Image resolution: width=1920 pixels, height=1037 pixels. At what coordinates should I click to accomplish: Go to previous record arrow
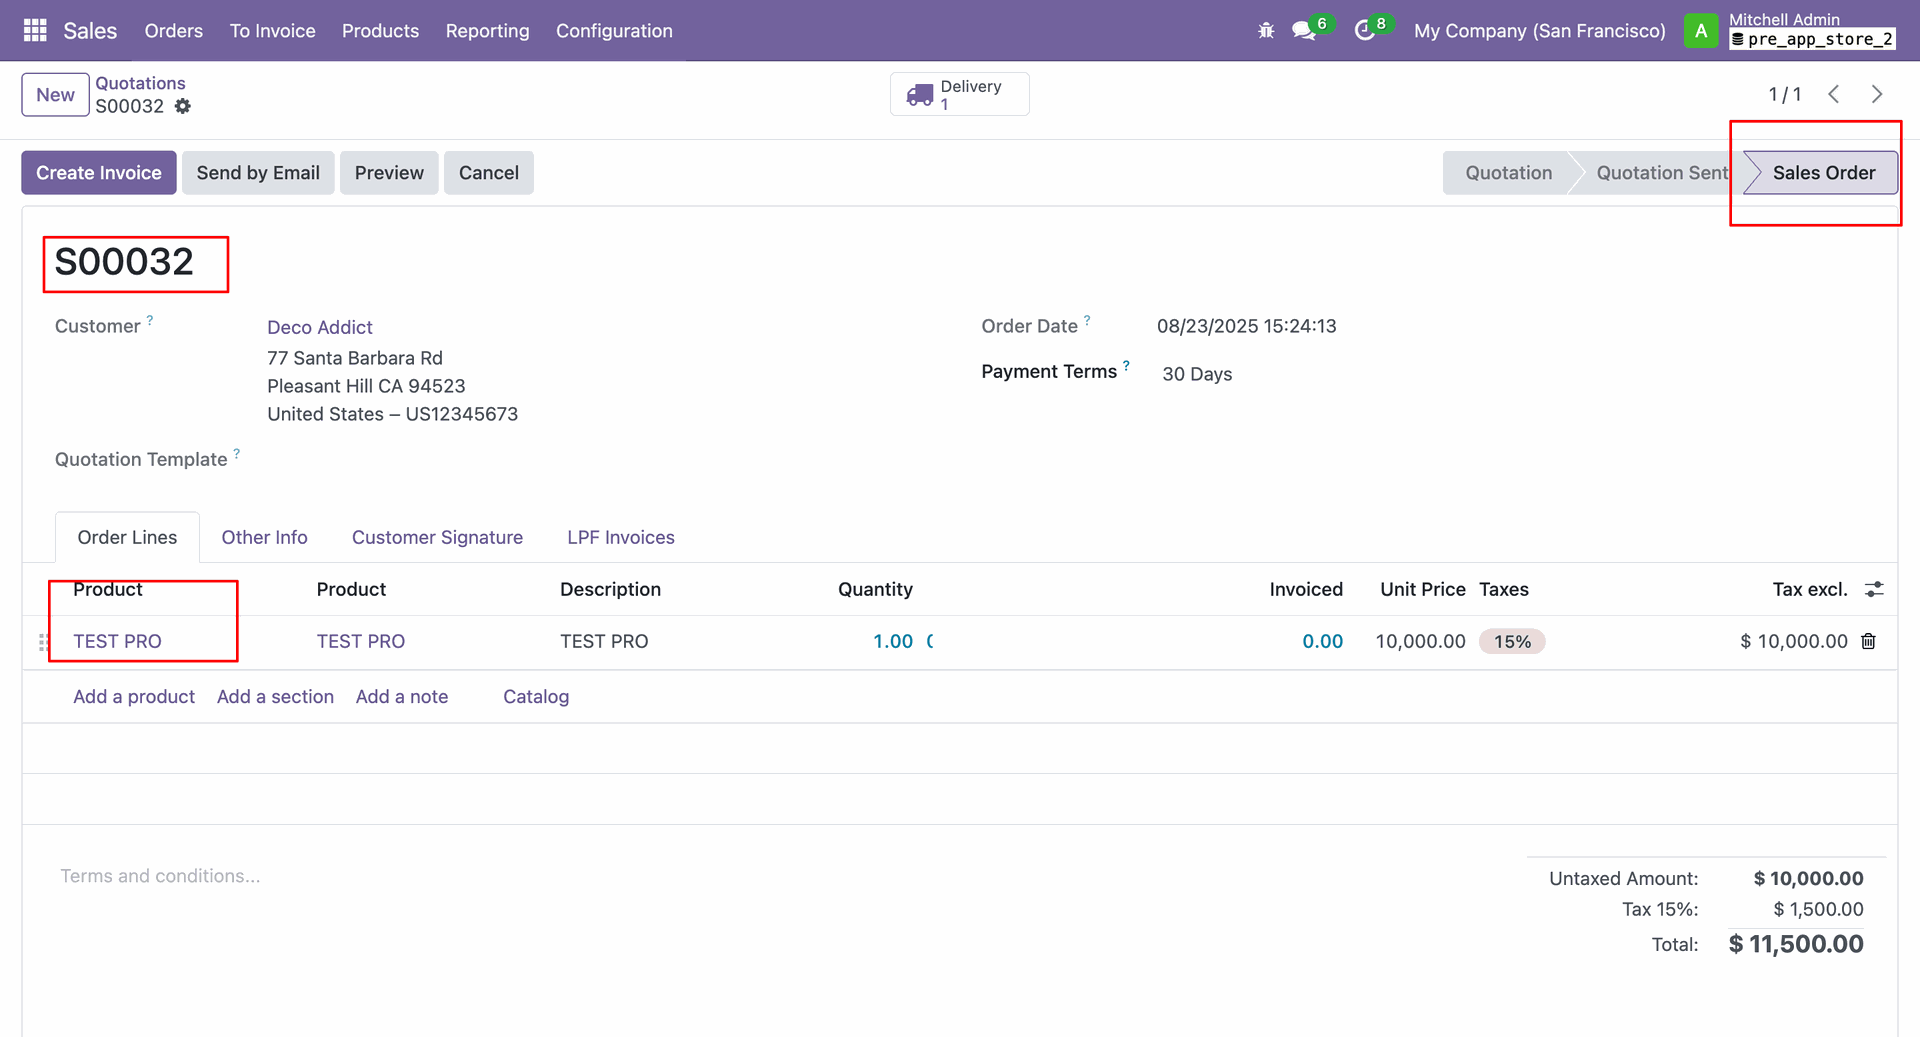click(x=1834, y=94)
